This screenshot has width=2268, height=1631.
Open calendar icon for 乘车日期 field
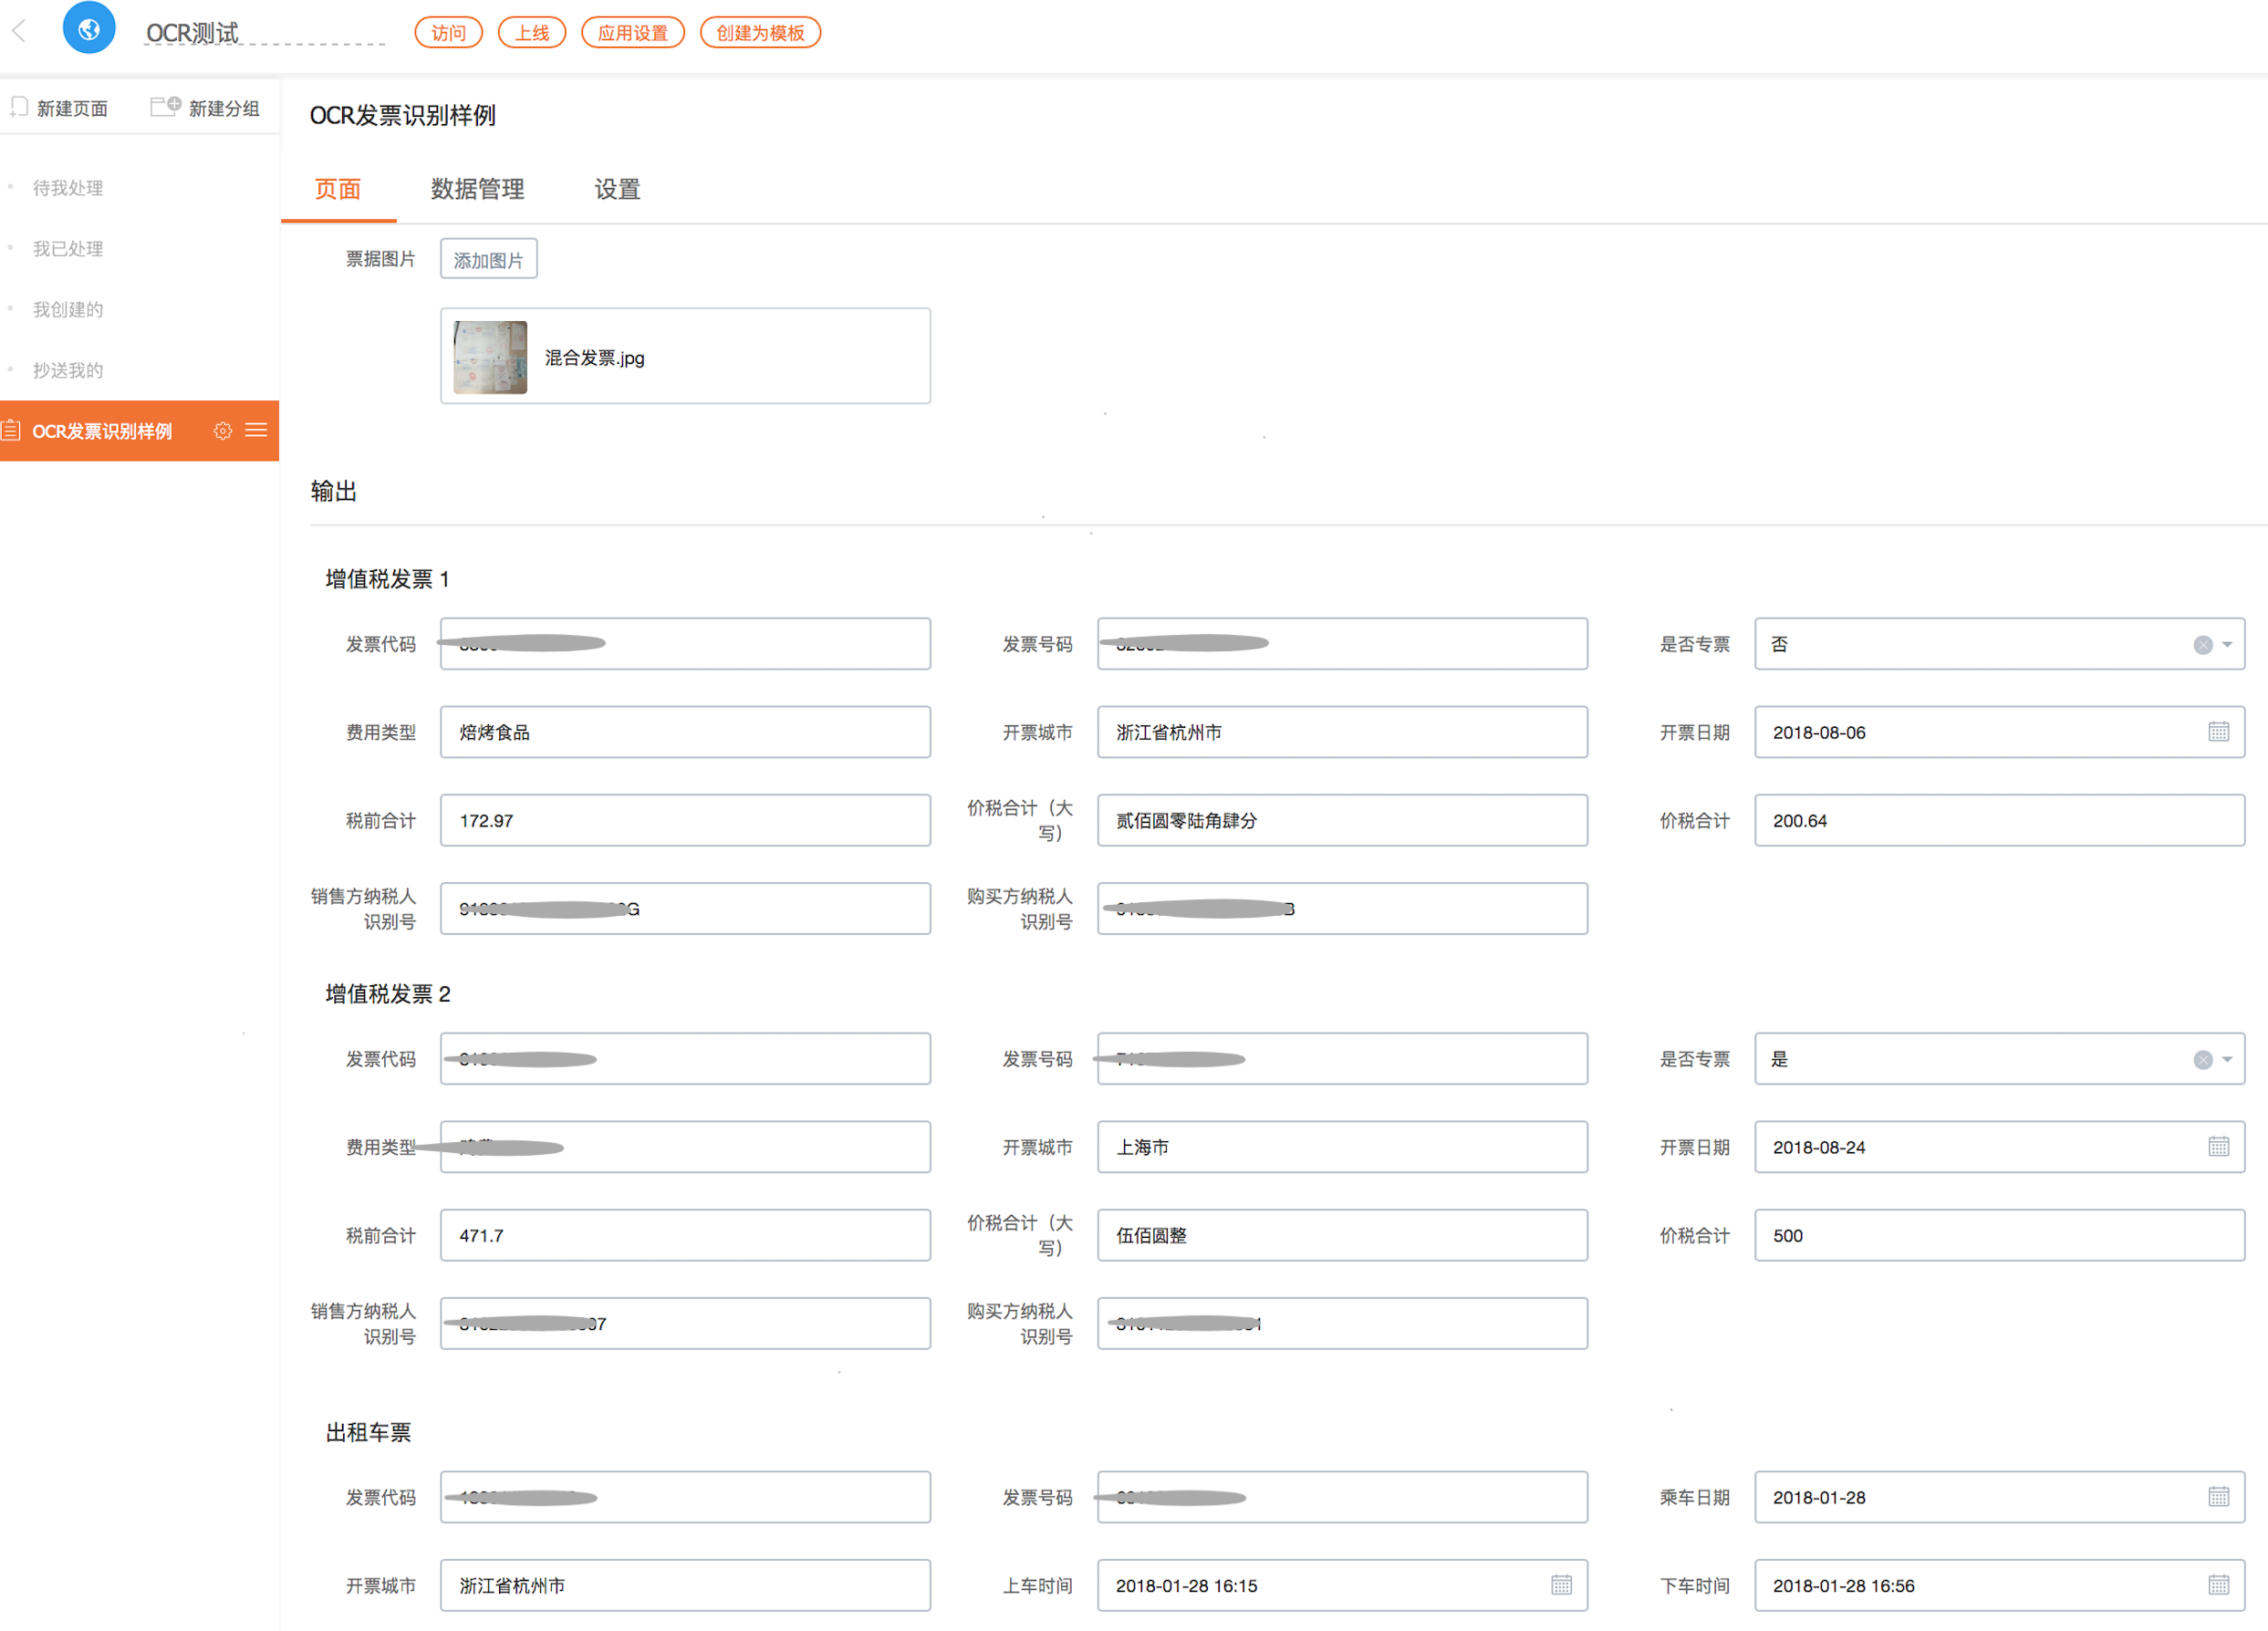[2218, 1497]
